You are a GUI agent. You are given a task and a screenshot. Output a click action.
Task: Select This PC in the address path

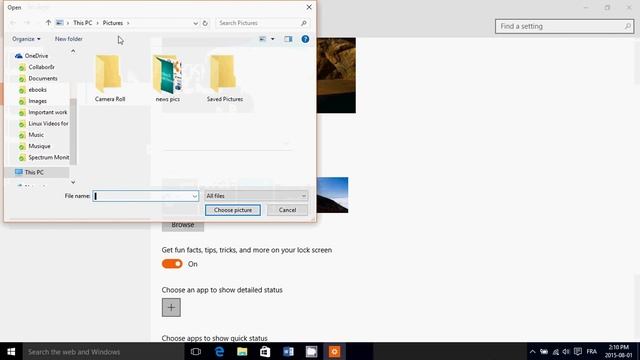click(x=82, y=23)
